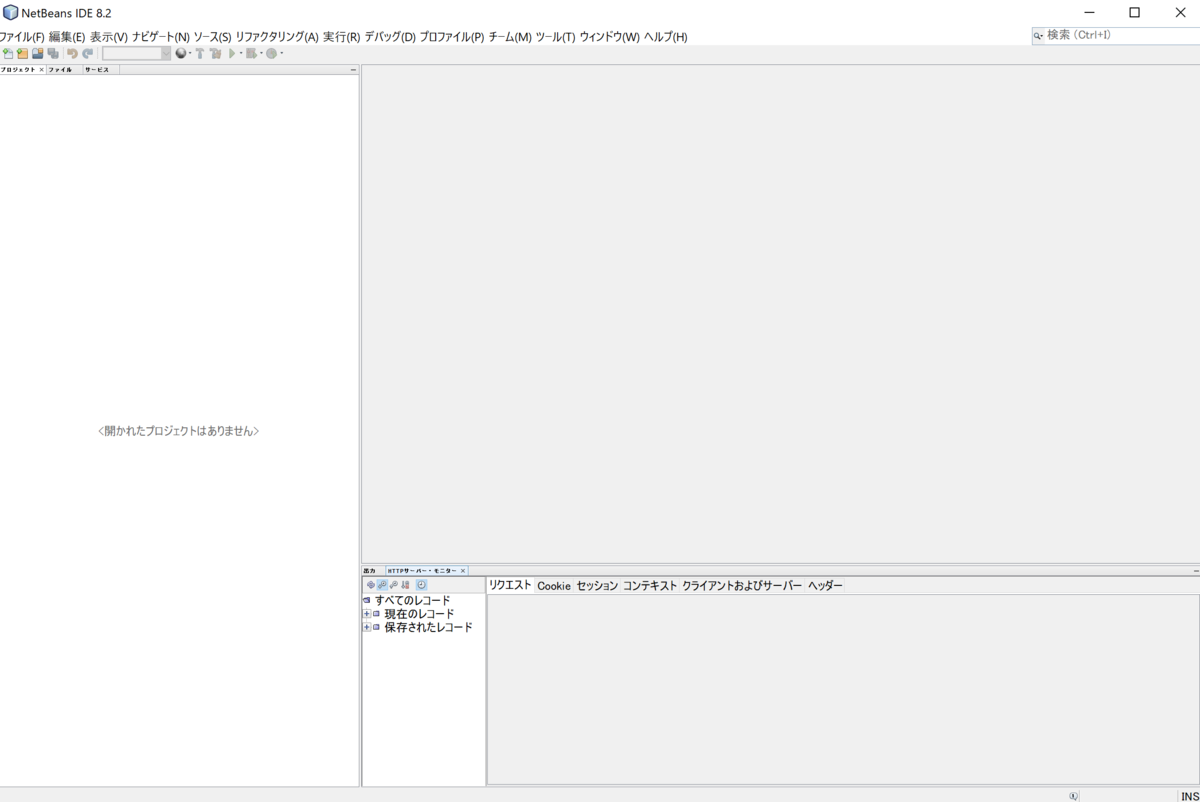1200x802 pixels.
Task: Open dropdown arrow beside the globe icon
Action: tap(190, 54)
